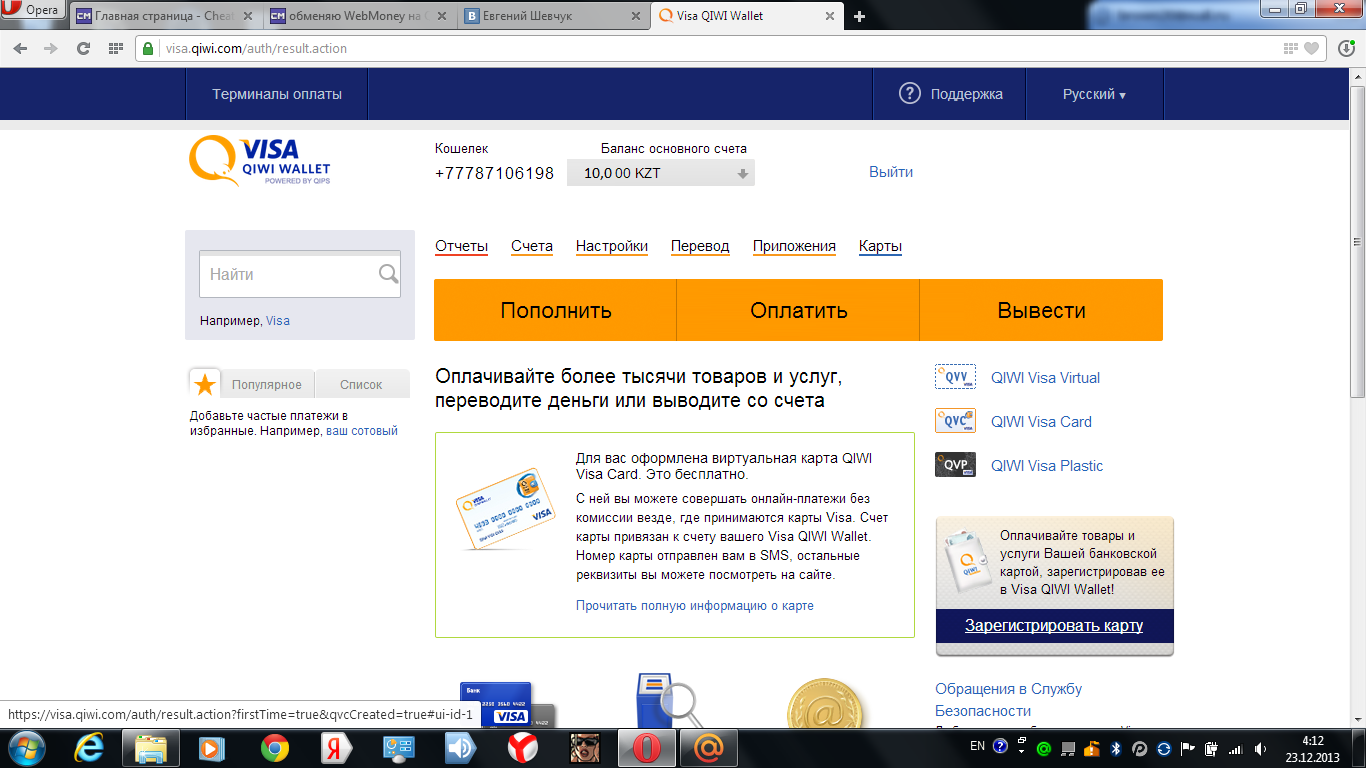Launch Google Chrome from taskbar

(x=275, y=747)
